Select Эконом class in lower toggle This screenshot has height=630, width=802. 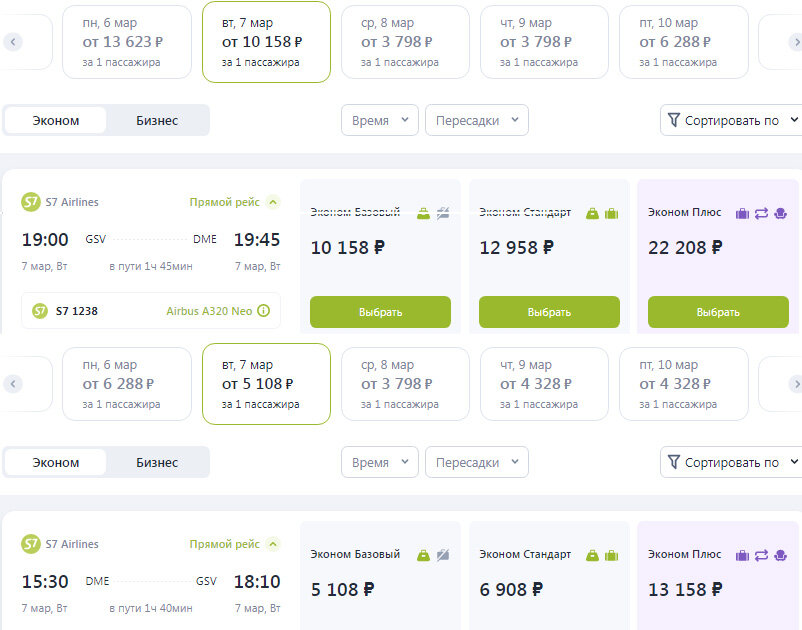(56, 462)
